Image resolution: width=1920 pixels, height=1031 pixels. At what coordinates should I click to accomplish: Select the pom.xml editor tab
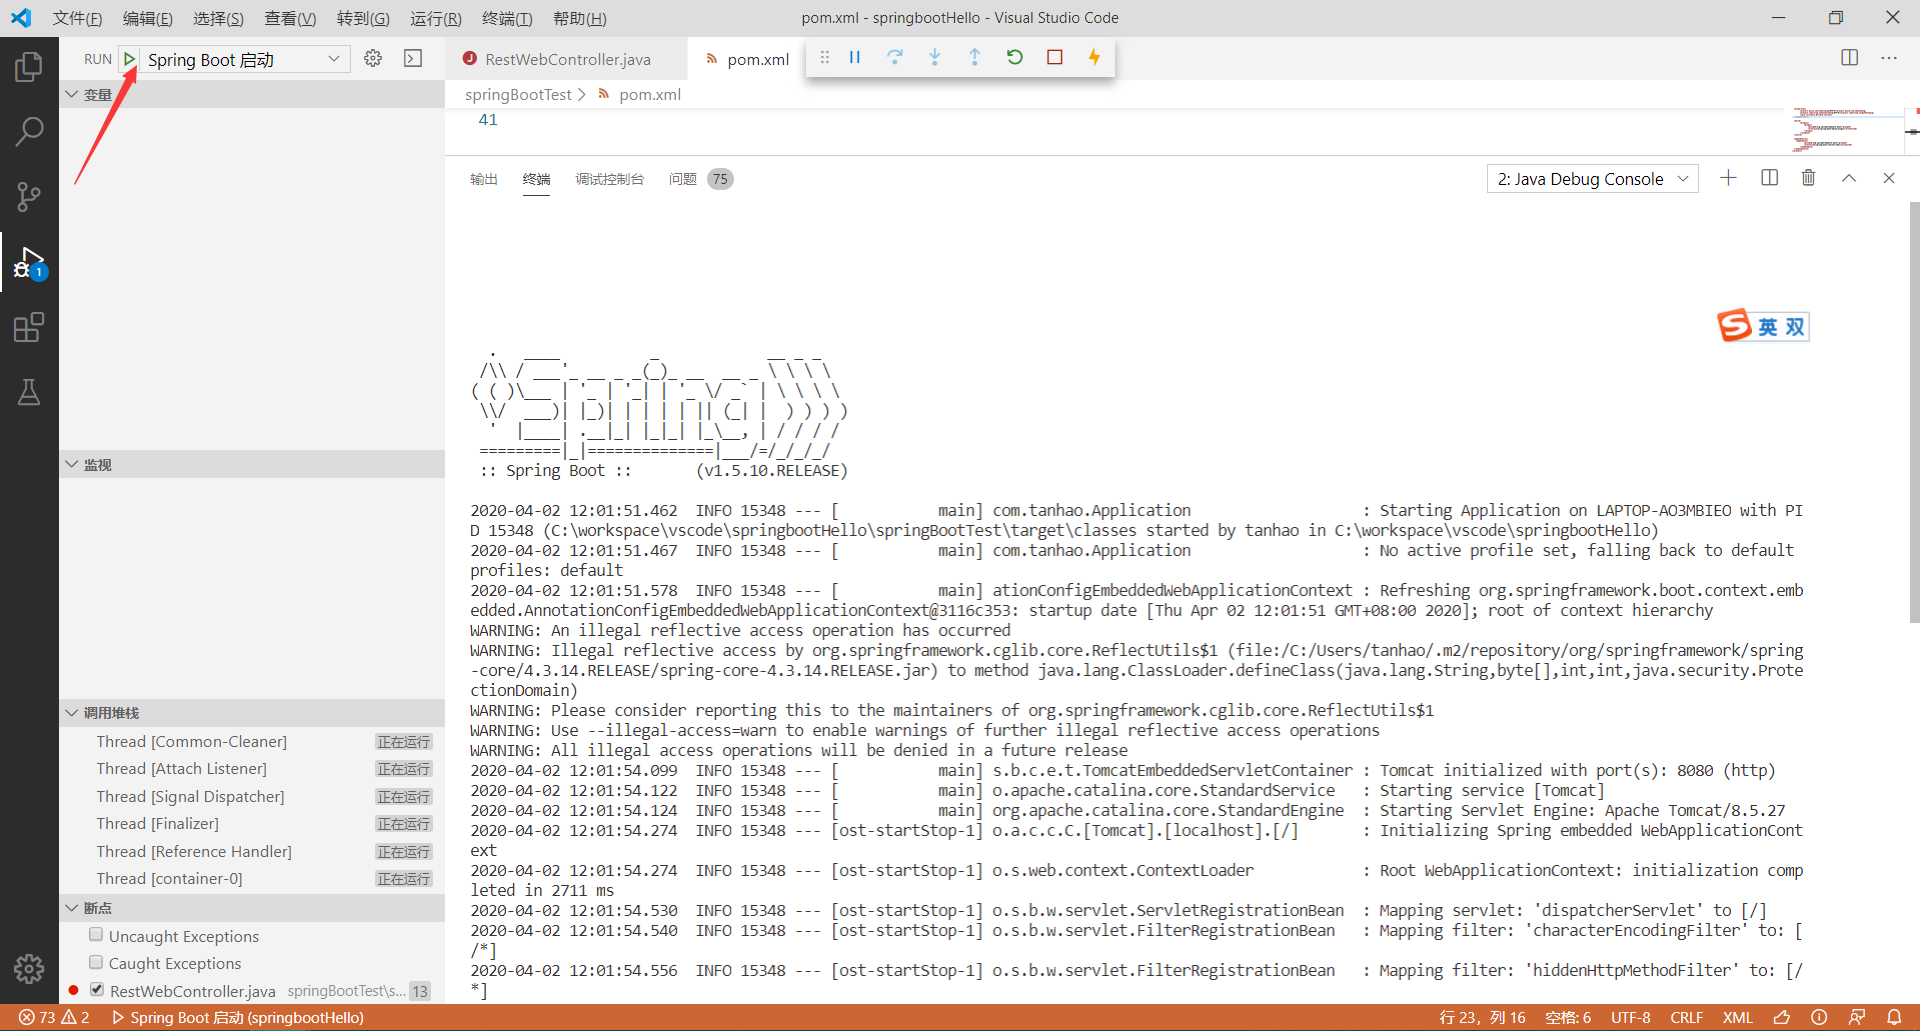click(748, 59)
